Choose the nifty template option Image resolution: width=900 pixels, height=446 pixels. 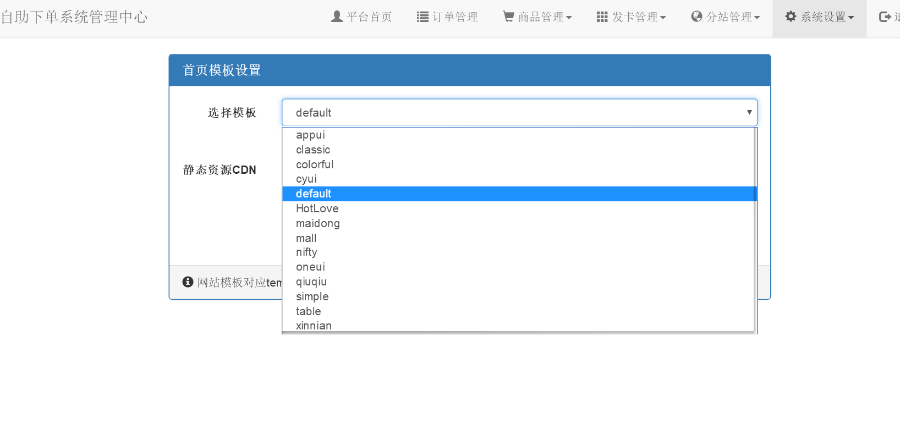519,252
